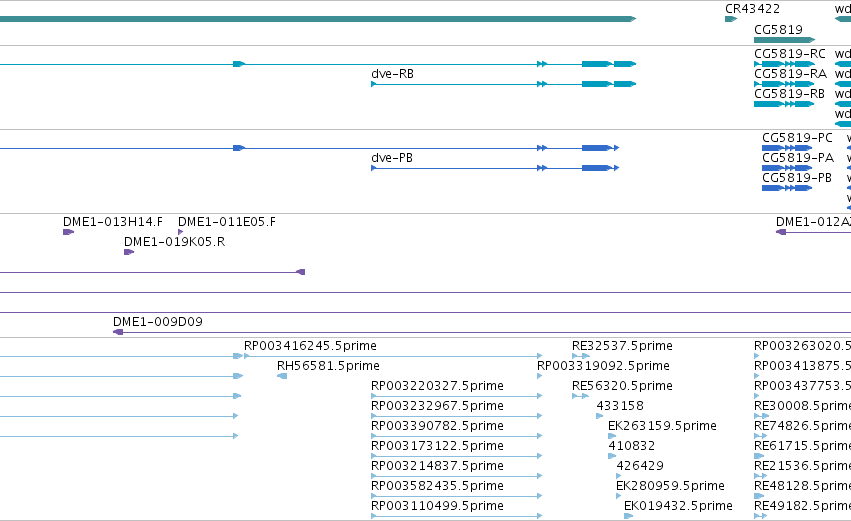Select the RP003110499.5prime alignment line
Screen dimensions: 851x521
tap(456, 516)
